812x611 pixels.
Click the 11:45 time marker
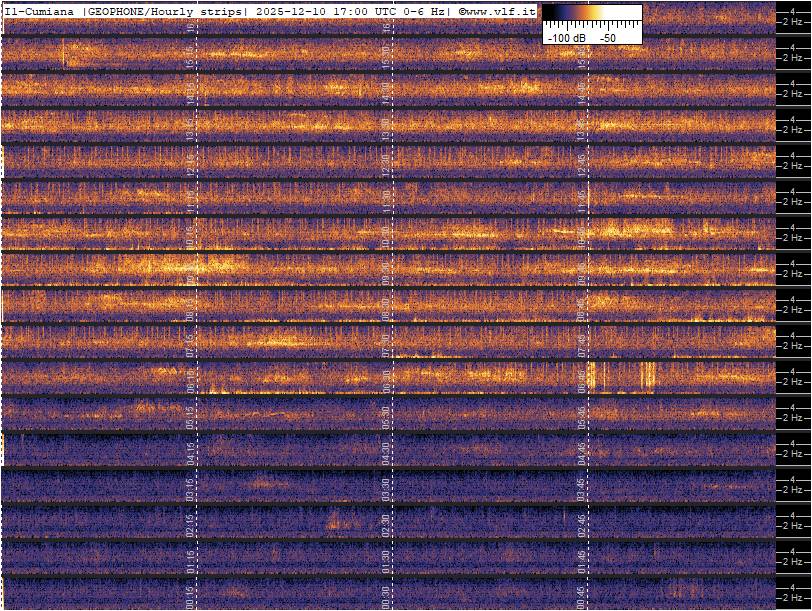click(x=582, y=199)
